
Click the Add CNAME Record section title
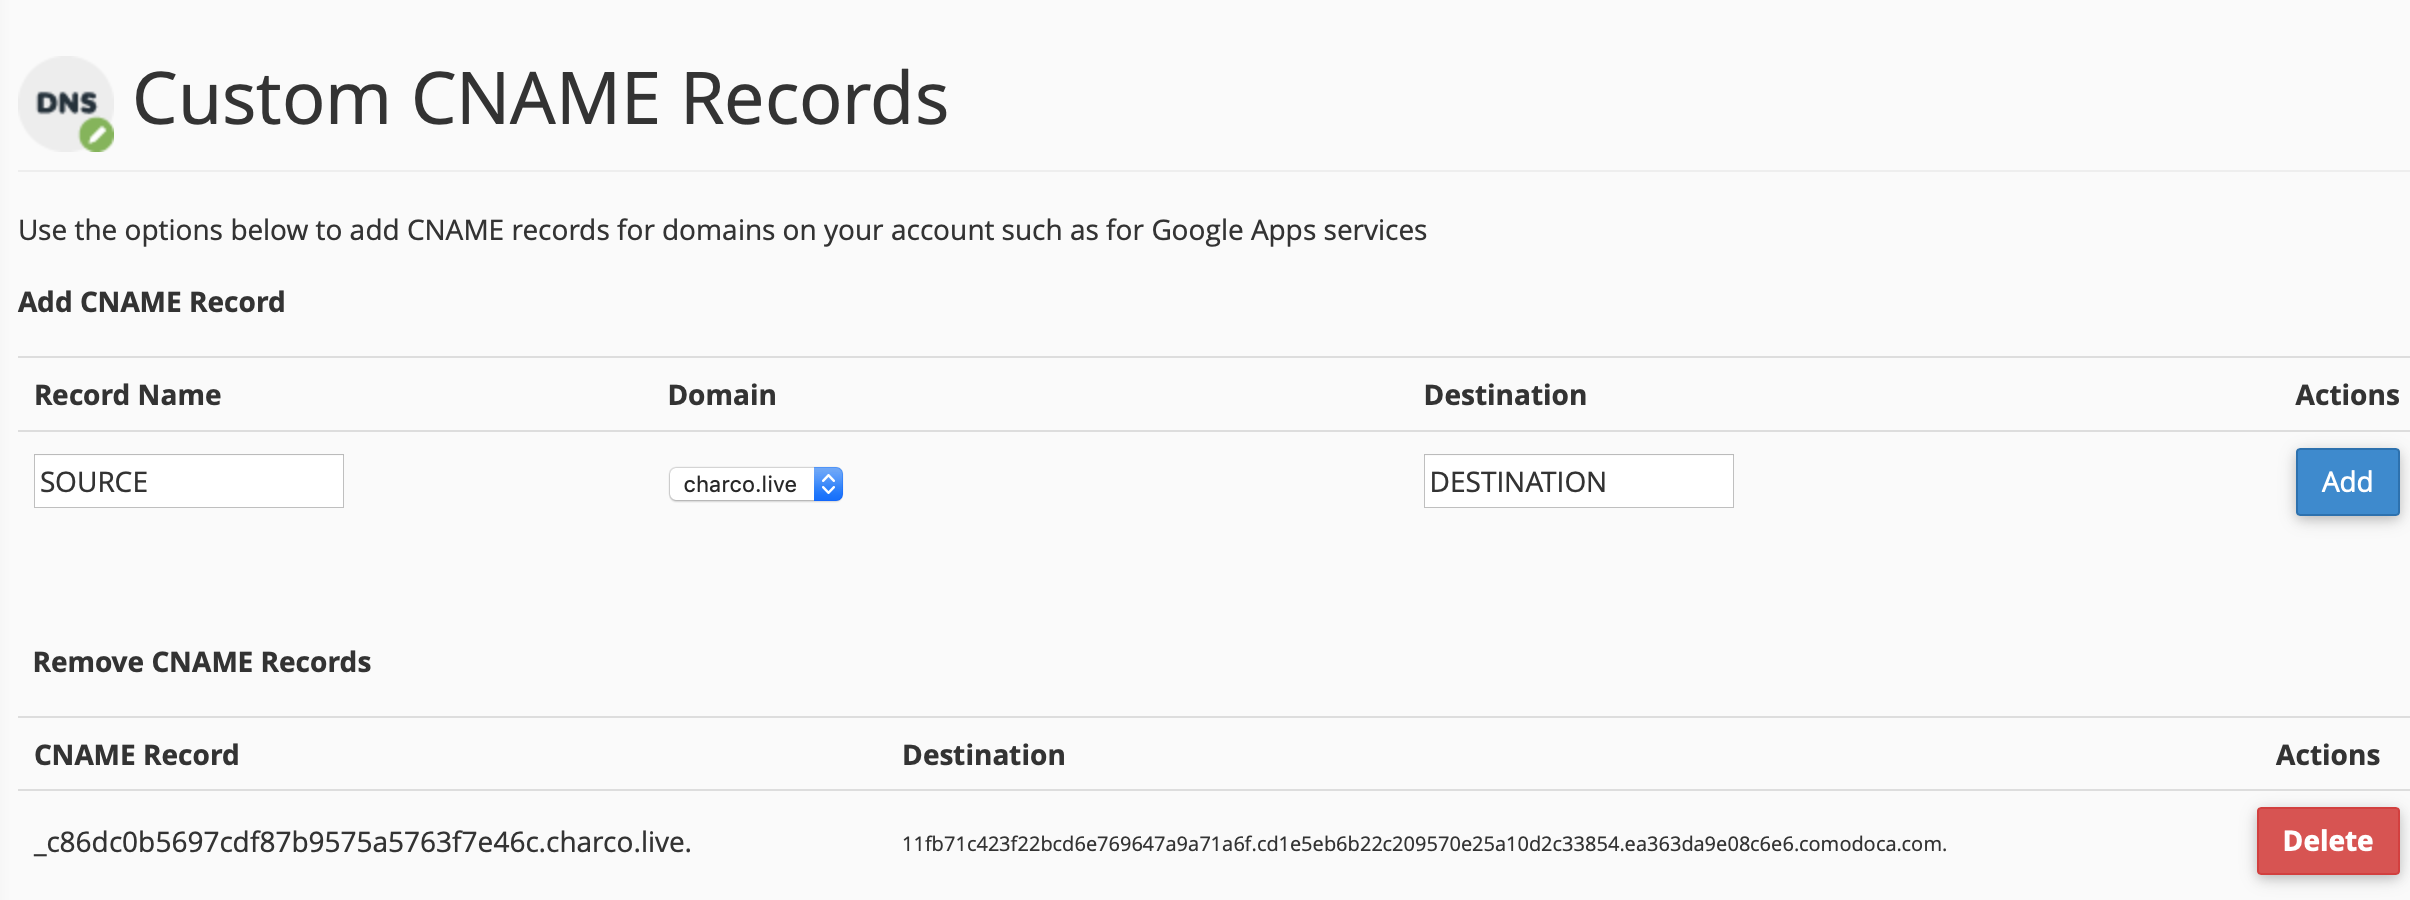[152, 302]
